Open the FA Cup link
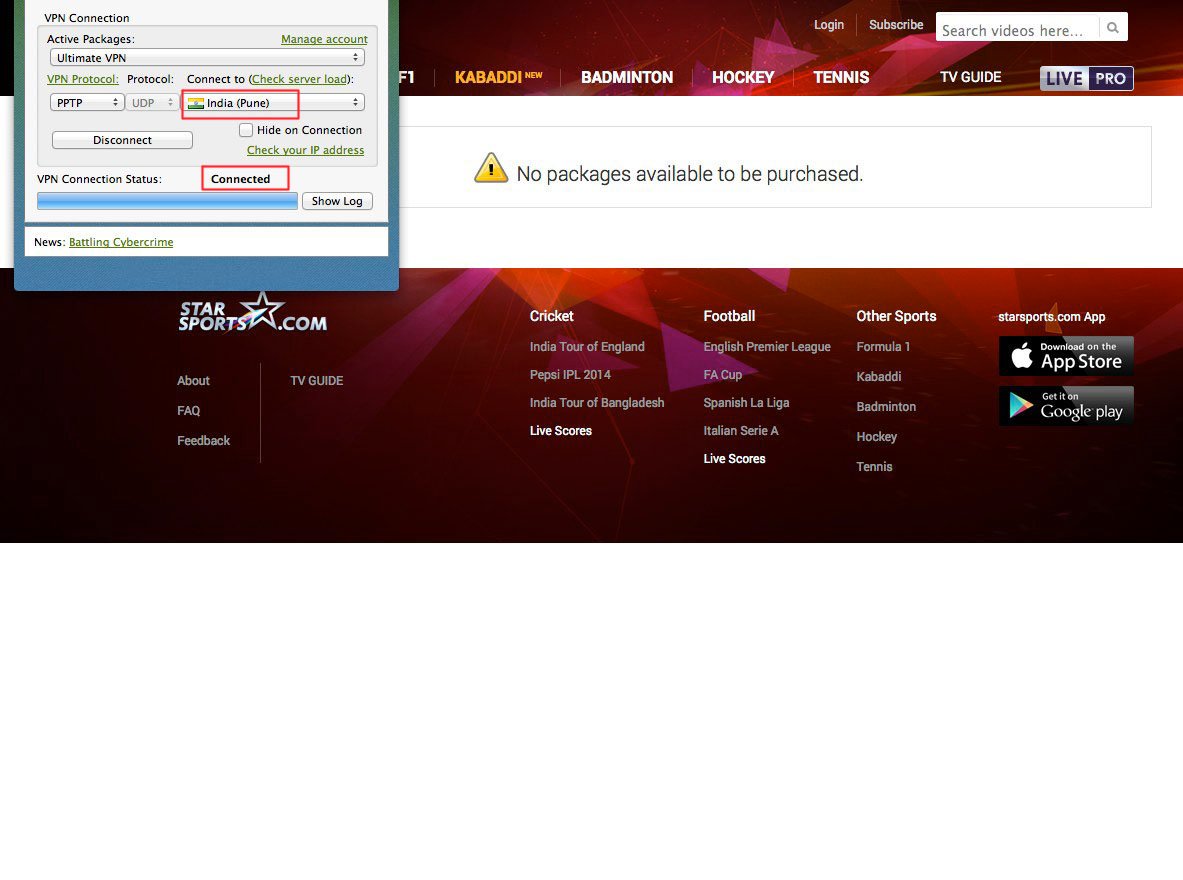Screen dimensions: 1183x880 (723, 375)
